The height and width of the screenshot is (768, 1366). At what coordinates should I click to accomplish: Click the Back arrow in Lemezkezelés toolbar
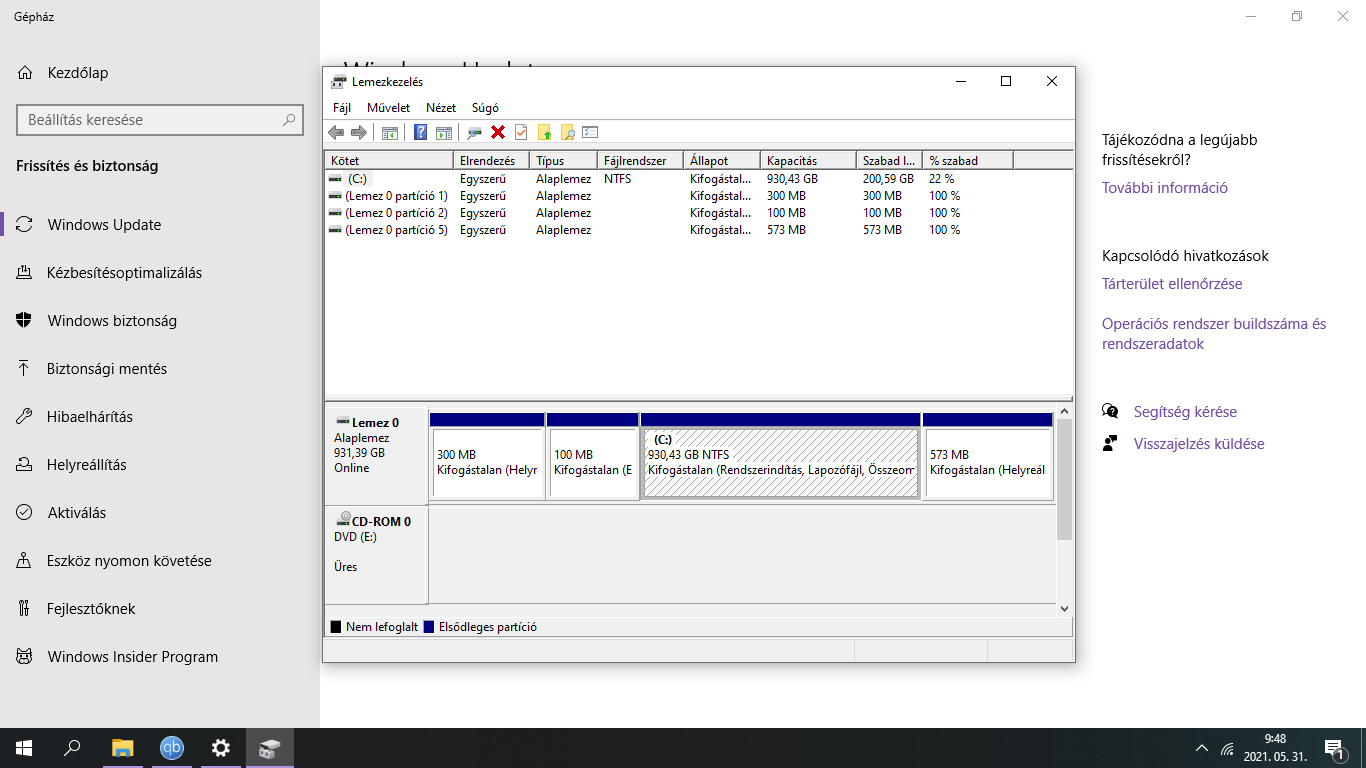[x=336, y=132]
